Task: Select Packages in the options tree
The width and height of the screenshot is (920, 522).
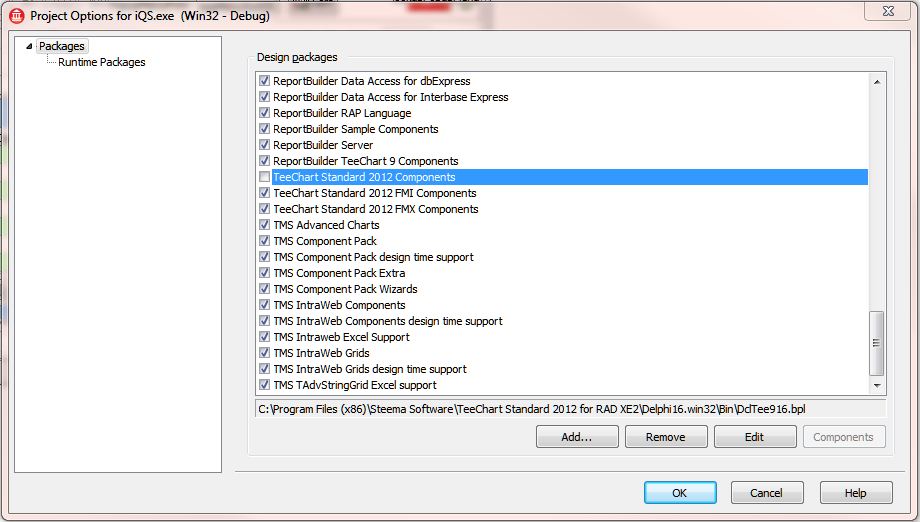Action: (62, 46)
